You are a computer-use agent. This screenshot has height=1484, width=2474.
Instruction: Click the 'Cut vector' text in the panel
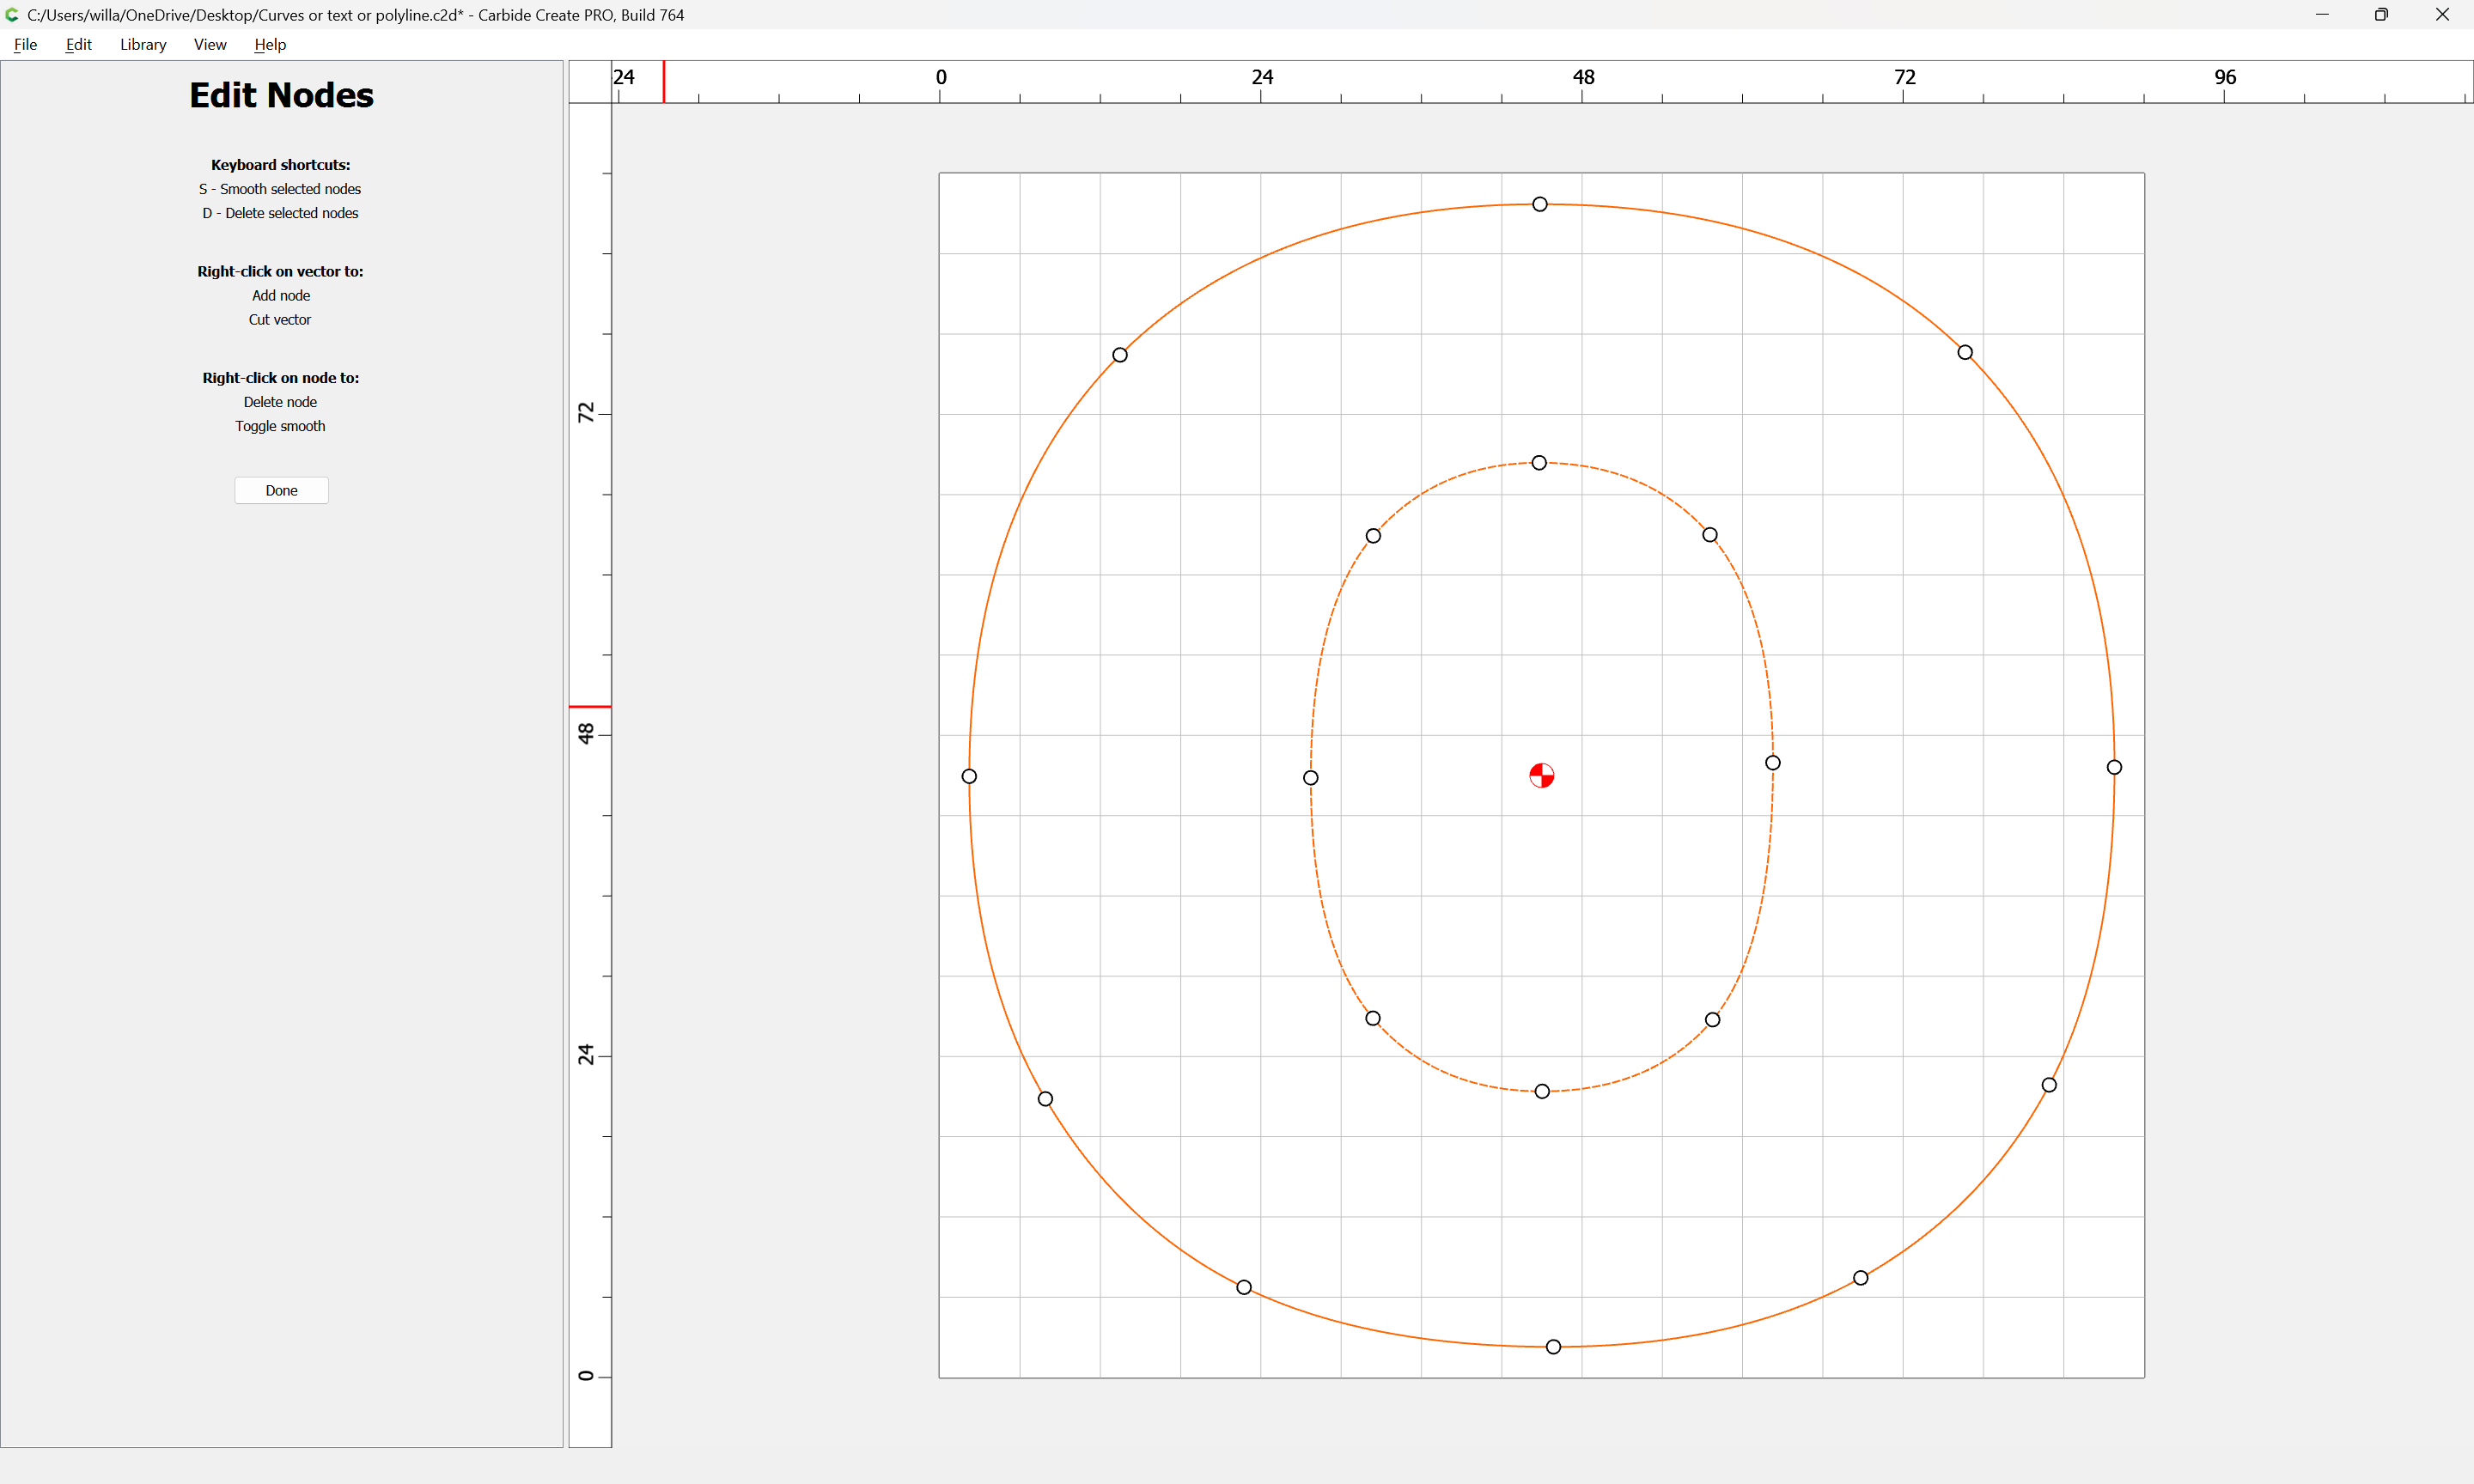click(280, 320)
